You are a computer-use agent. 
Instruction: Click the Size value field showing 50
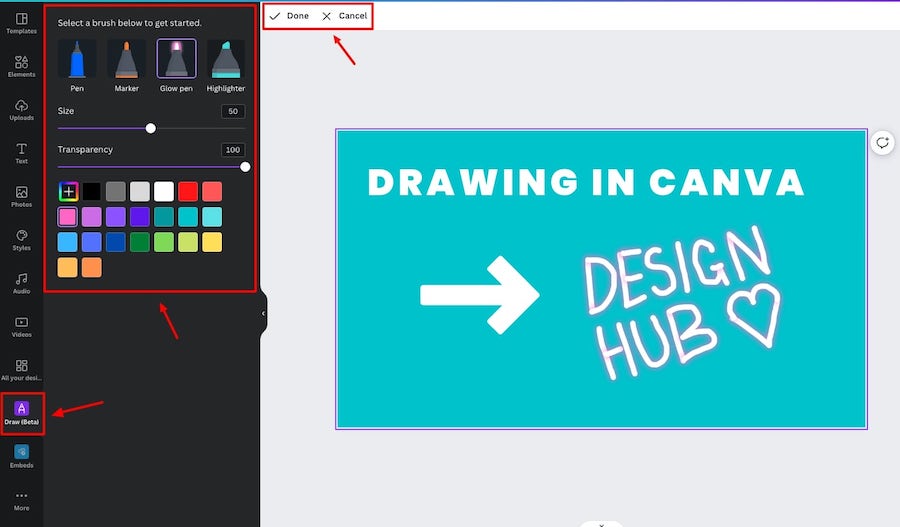coord(233,111)
